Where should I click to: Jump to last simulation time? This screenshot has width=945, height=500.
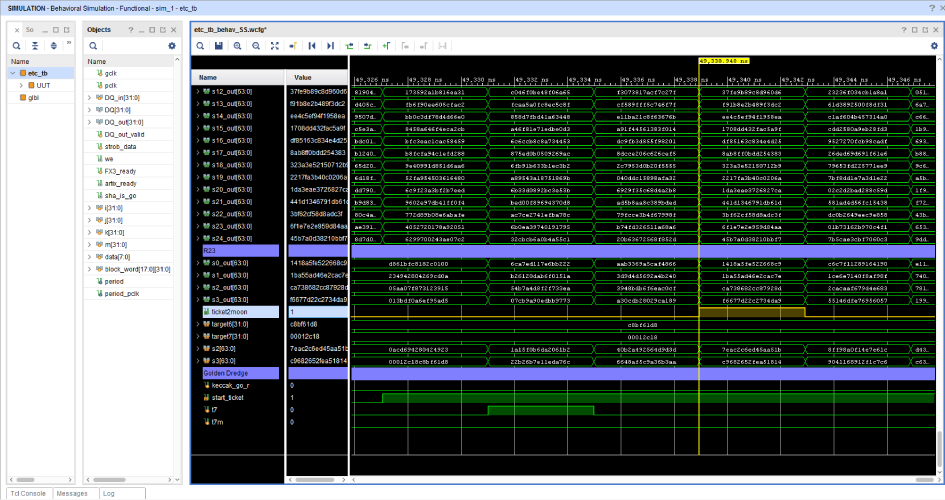tap(330, 46)
